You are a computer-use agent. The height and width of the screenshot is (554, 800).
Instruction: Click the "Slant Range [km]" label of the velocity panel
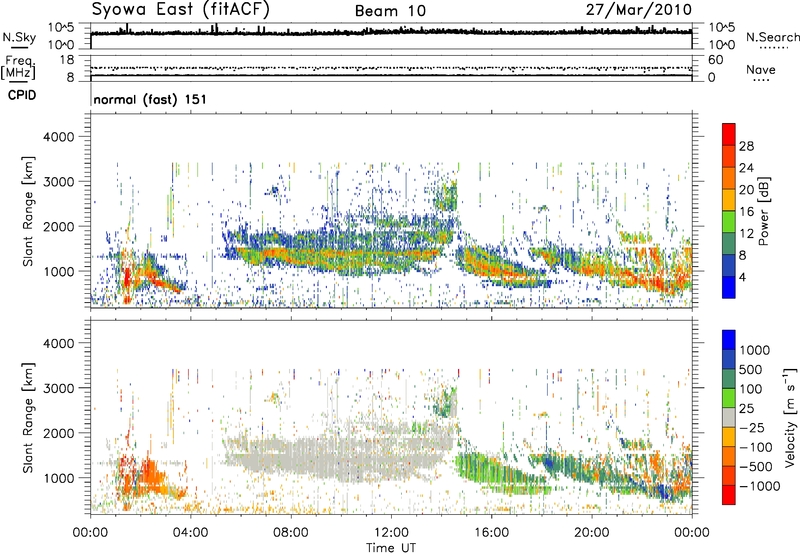point(28,418)
